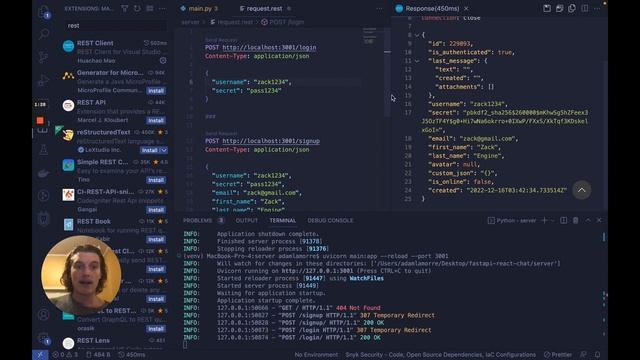Click the scroll-to-top round arrow button
This screenshot has width=640, height=360.
(x=582, y=190)
